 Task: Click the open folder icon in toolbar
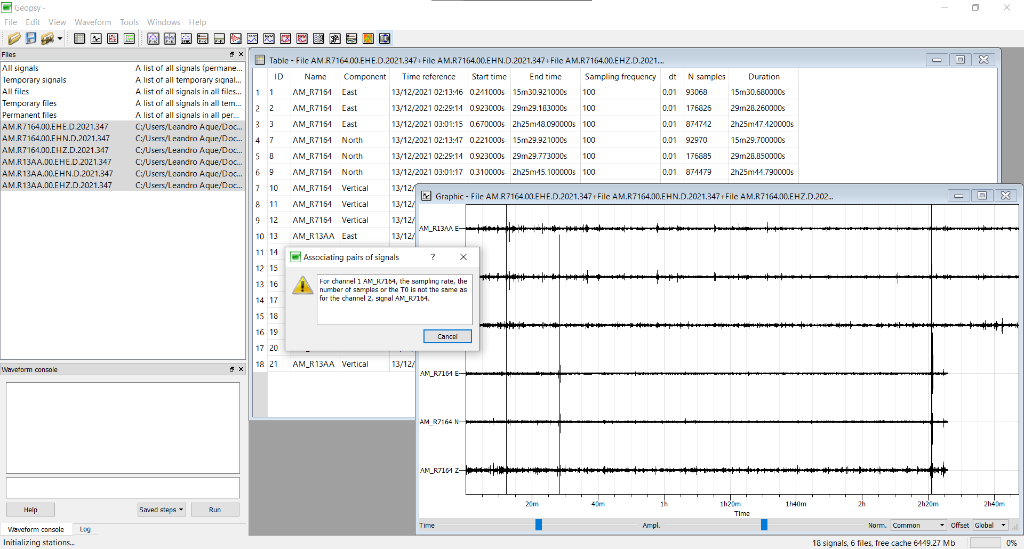click(x=14, y=38)
